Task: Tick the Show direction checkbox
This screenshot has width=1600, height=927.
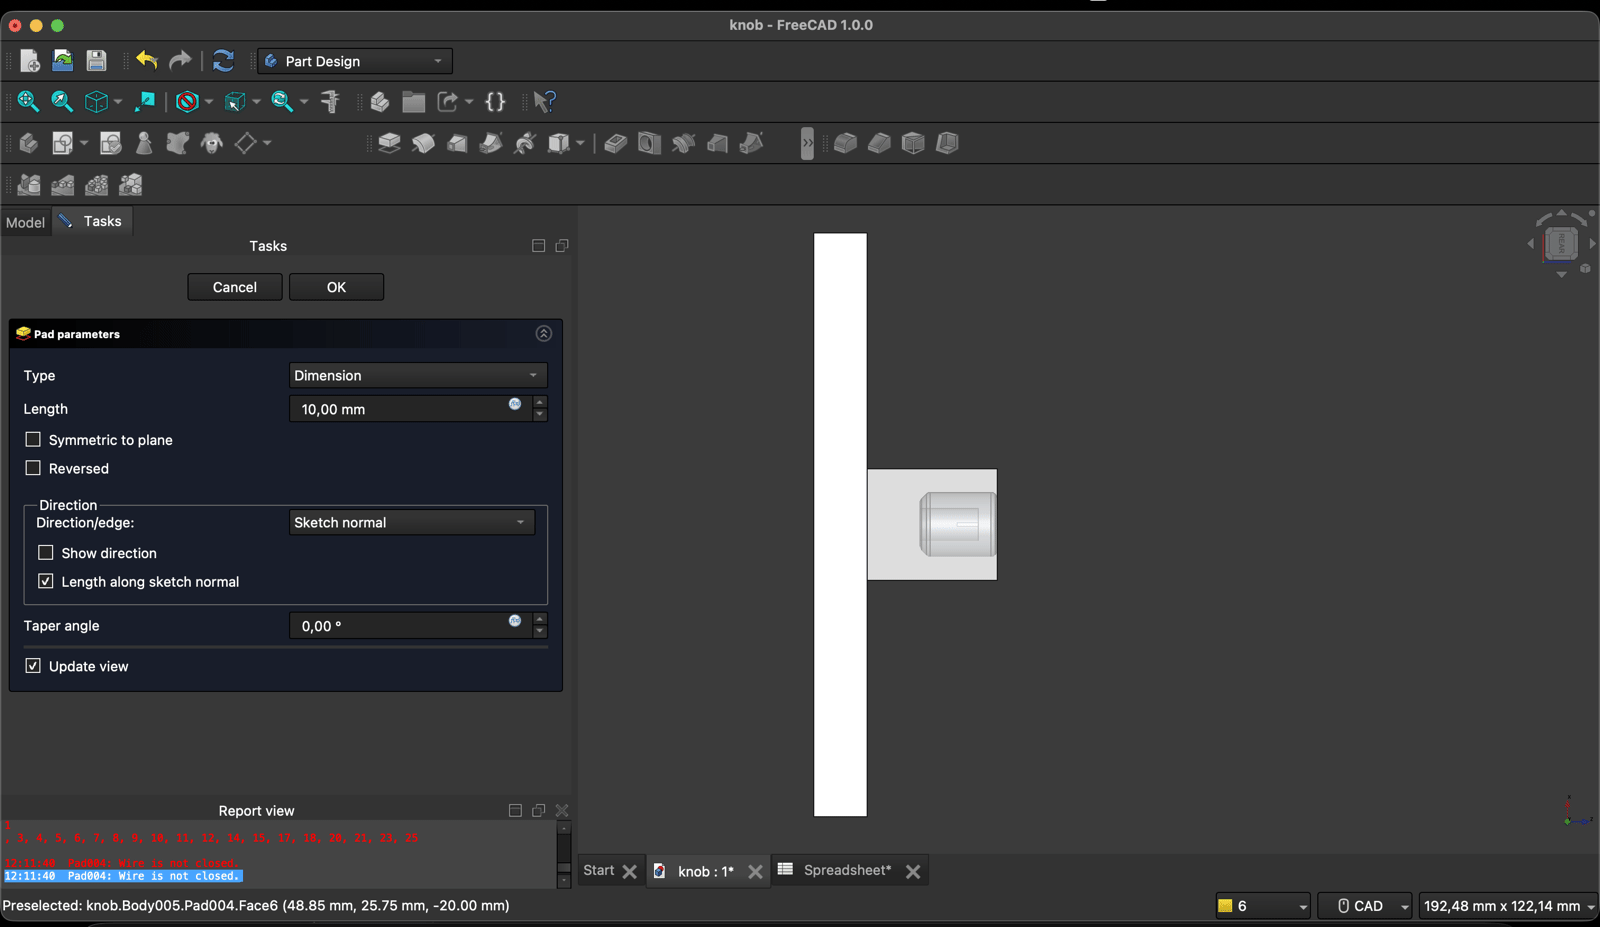Action: tap(46, 553)
